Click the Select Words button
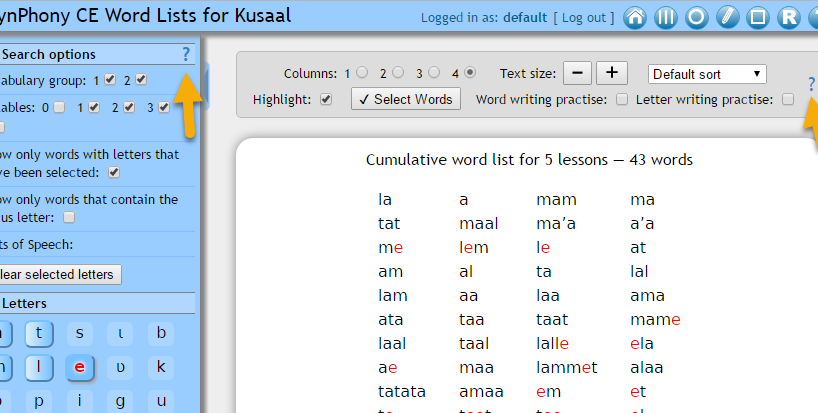 (x=406, y=99)
